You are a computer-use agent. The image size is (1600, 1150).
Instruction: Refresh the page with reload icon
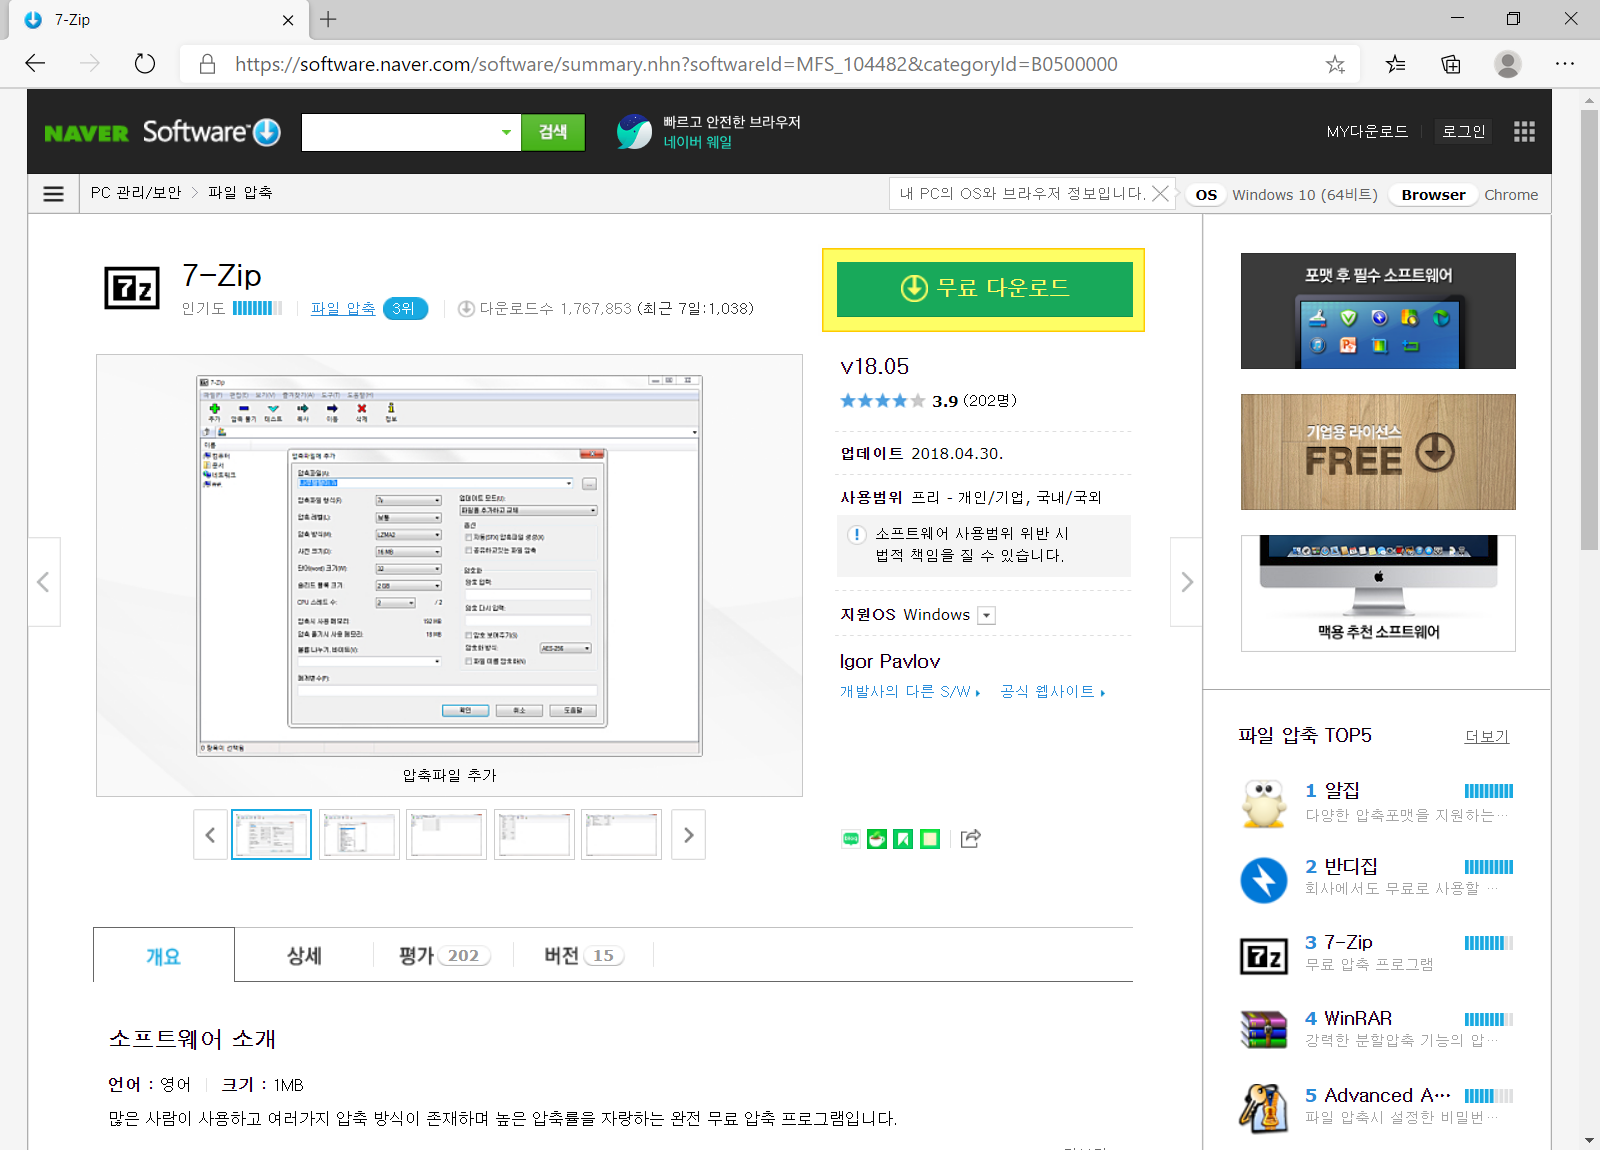[145, 64]
